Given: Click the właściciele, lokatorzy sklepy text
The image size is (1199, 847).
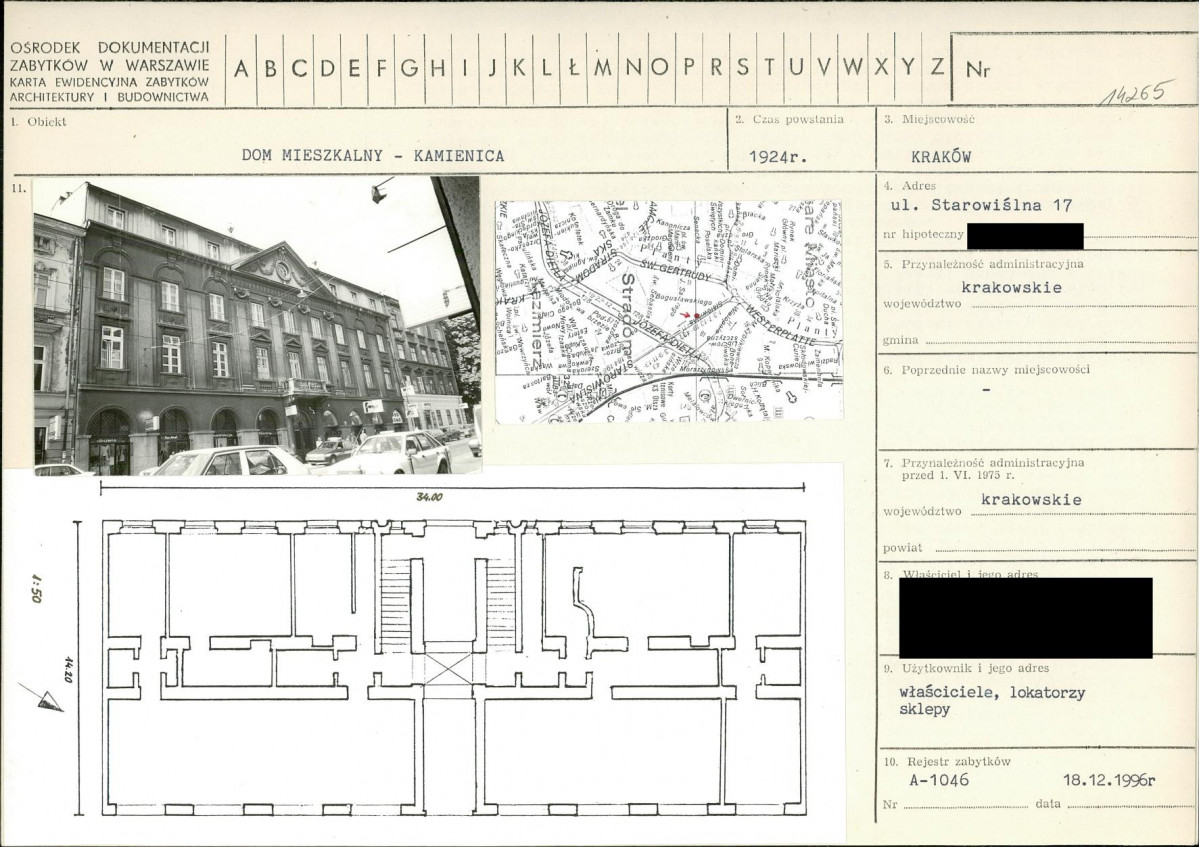Looking at the screenshot, I should 992,701.
